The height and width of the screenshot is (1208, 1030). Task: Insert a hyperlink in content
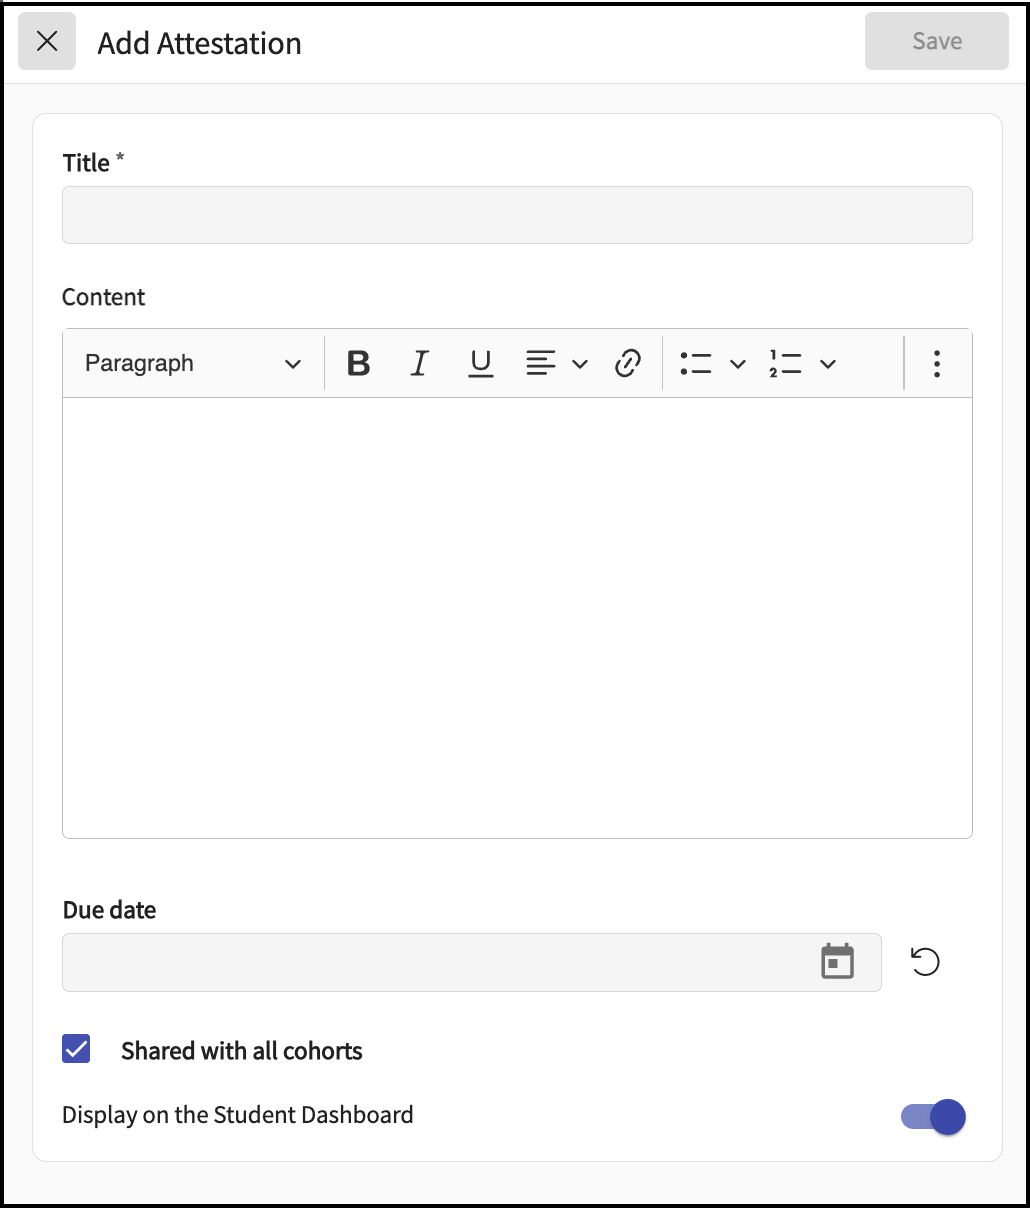628,363
